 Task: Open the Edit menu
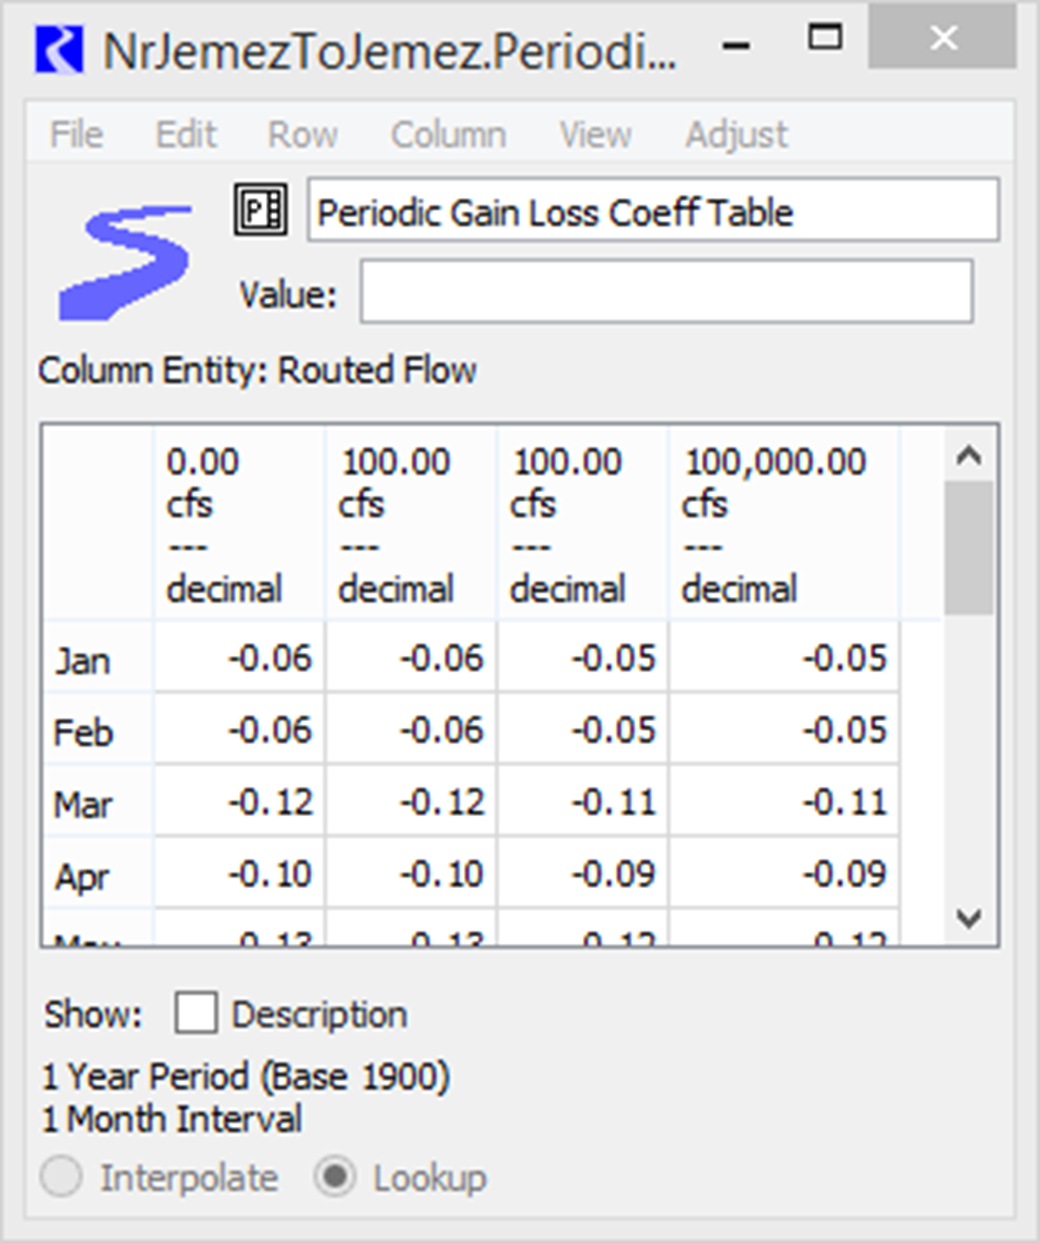186,134
